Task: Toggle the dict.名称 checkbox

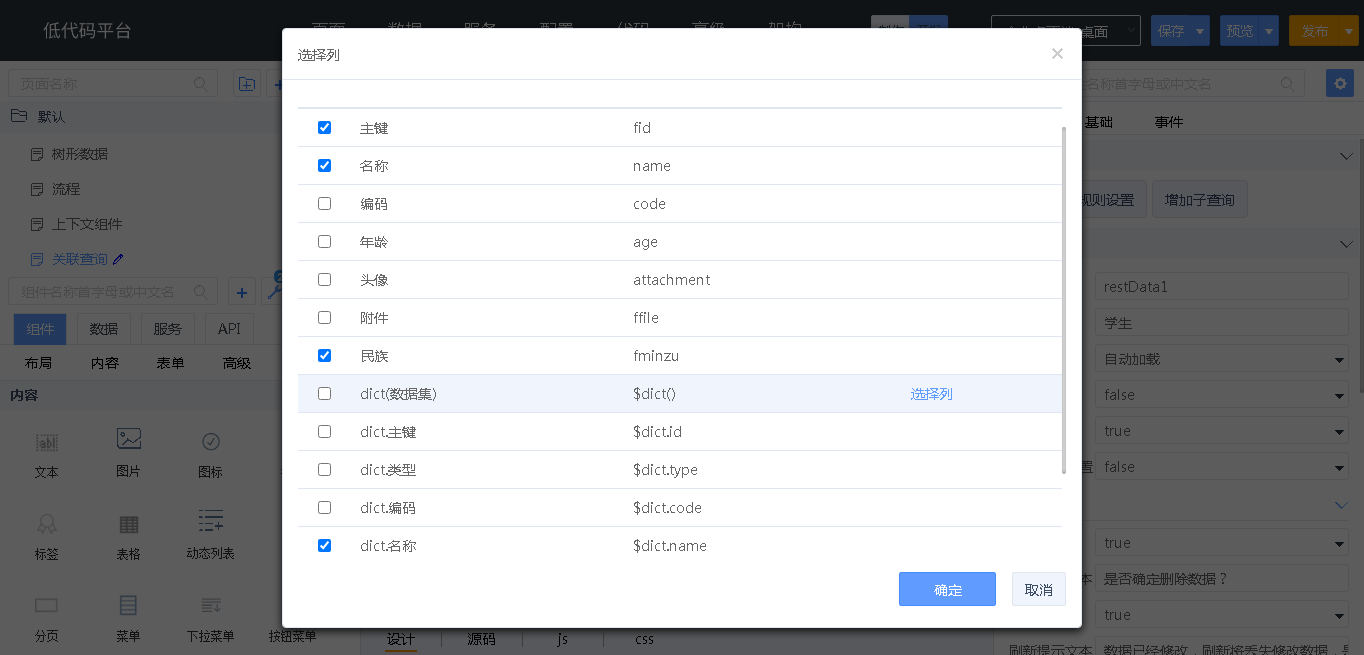Action: tap(324, 546)
